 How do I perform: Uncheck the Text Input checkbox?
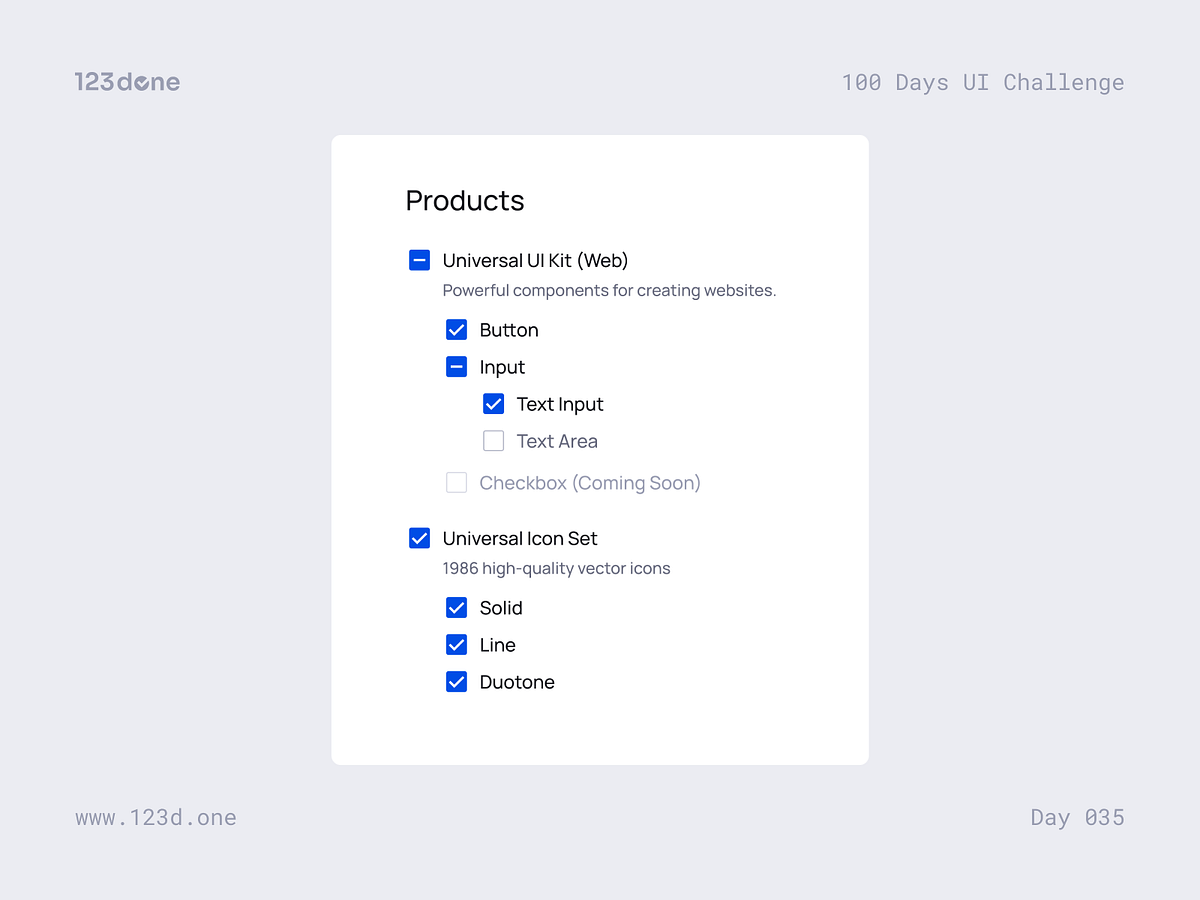(493, 403)
